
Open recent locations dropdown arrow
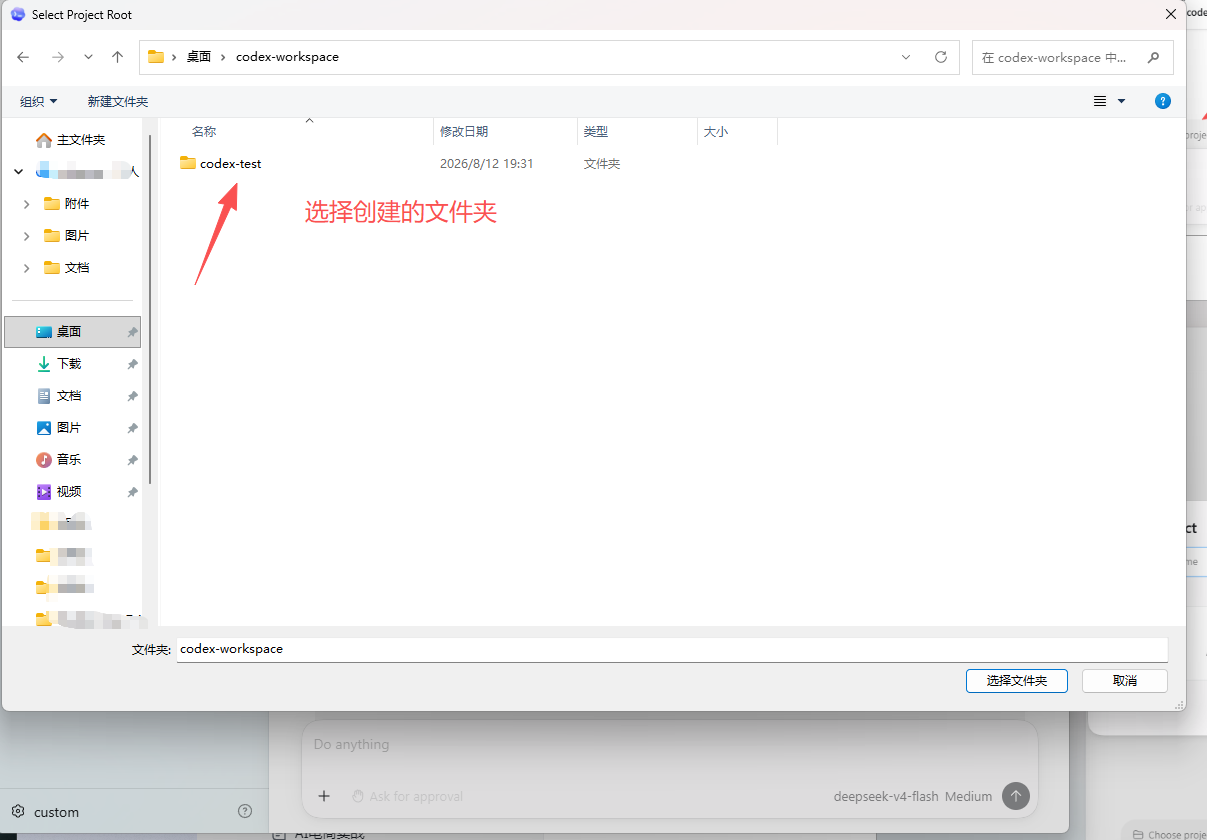click(88, 57)
